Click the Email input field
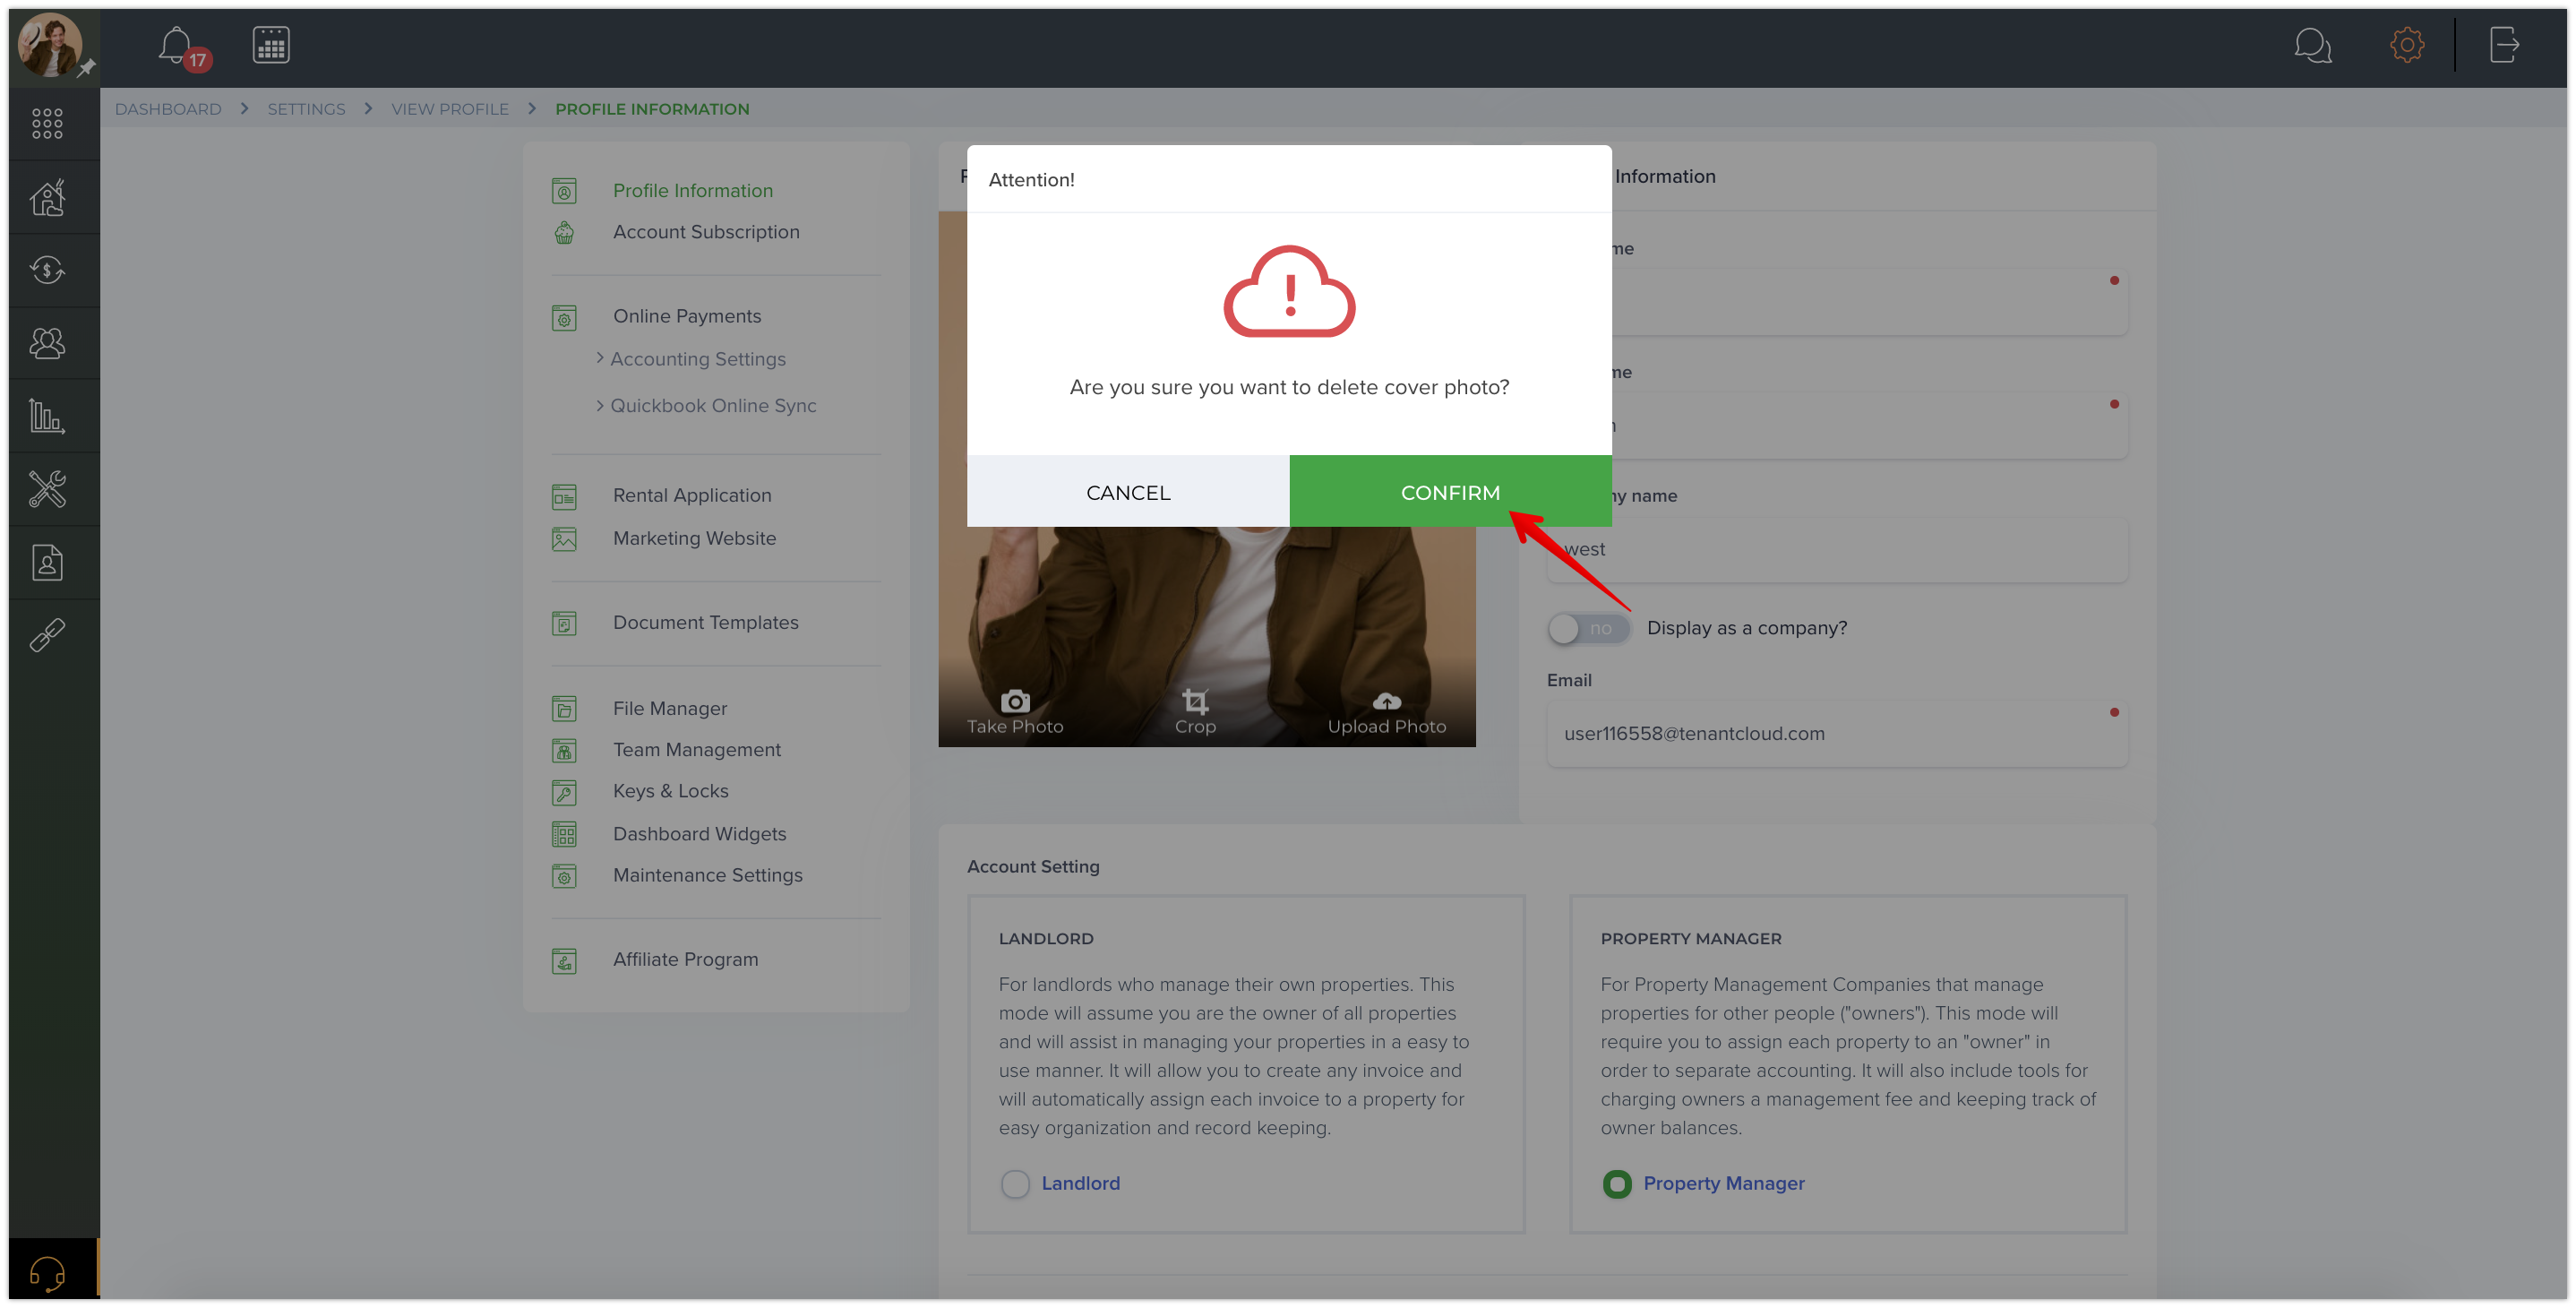This screenshot has height=1308, width=2576. click(x=1836, y=734)
